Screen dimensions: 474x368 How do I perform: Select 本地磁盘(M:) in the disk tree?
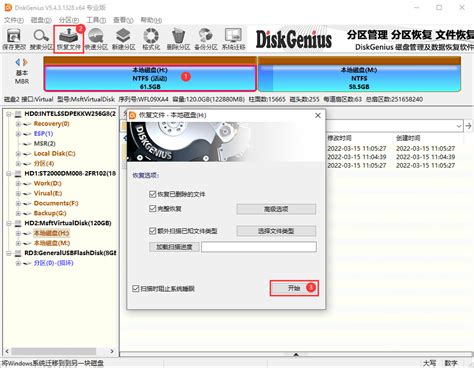click(52, 243)
